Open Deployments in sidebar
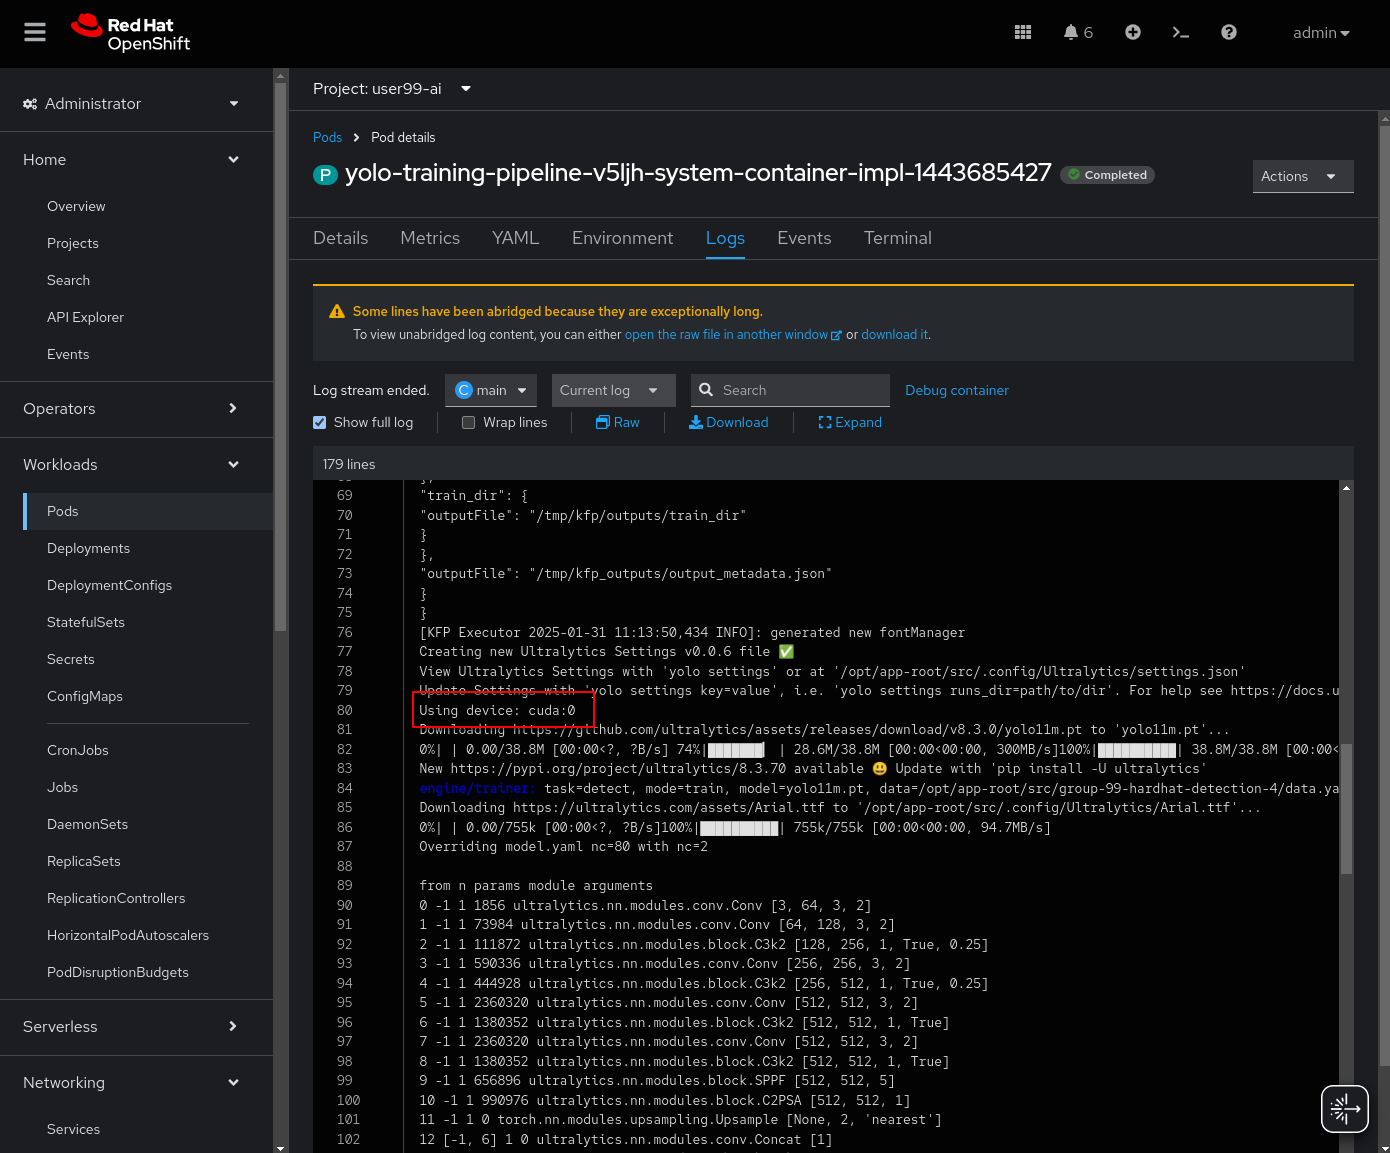The height and width of the screenshot is (1153, 1390). coord(88,548)
